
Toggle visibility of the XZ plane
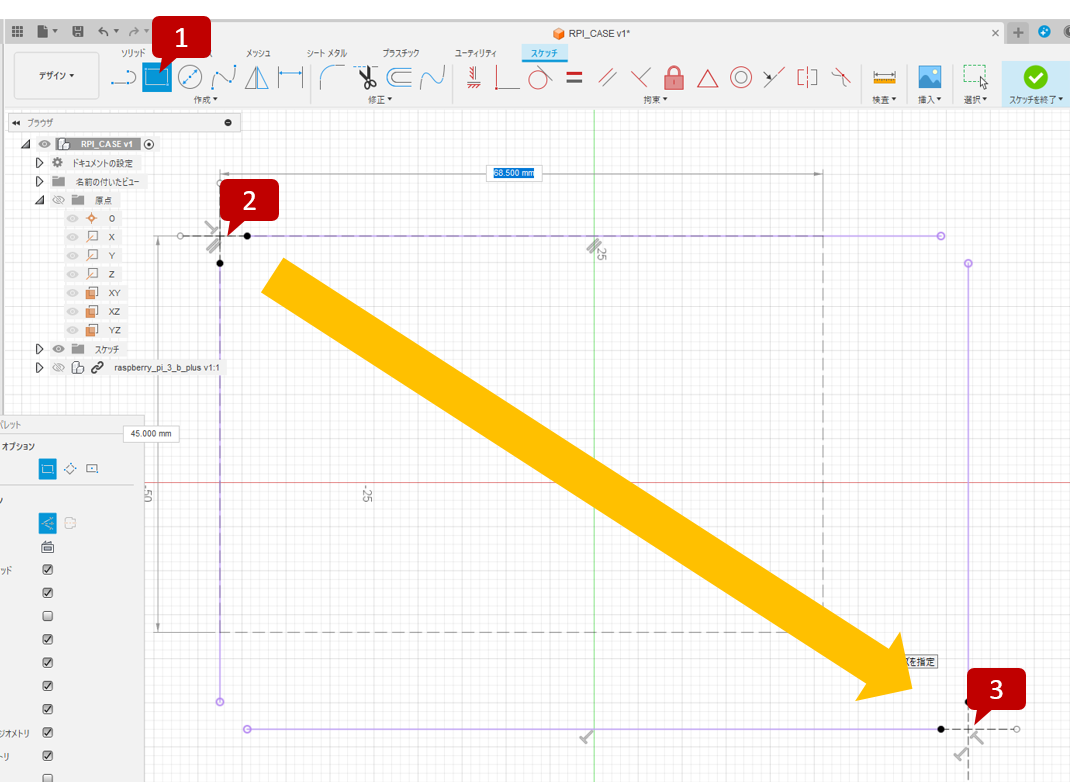[x=72, y=311]
